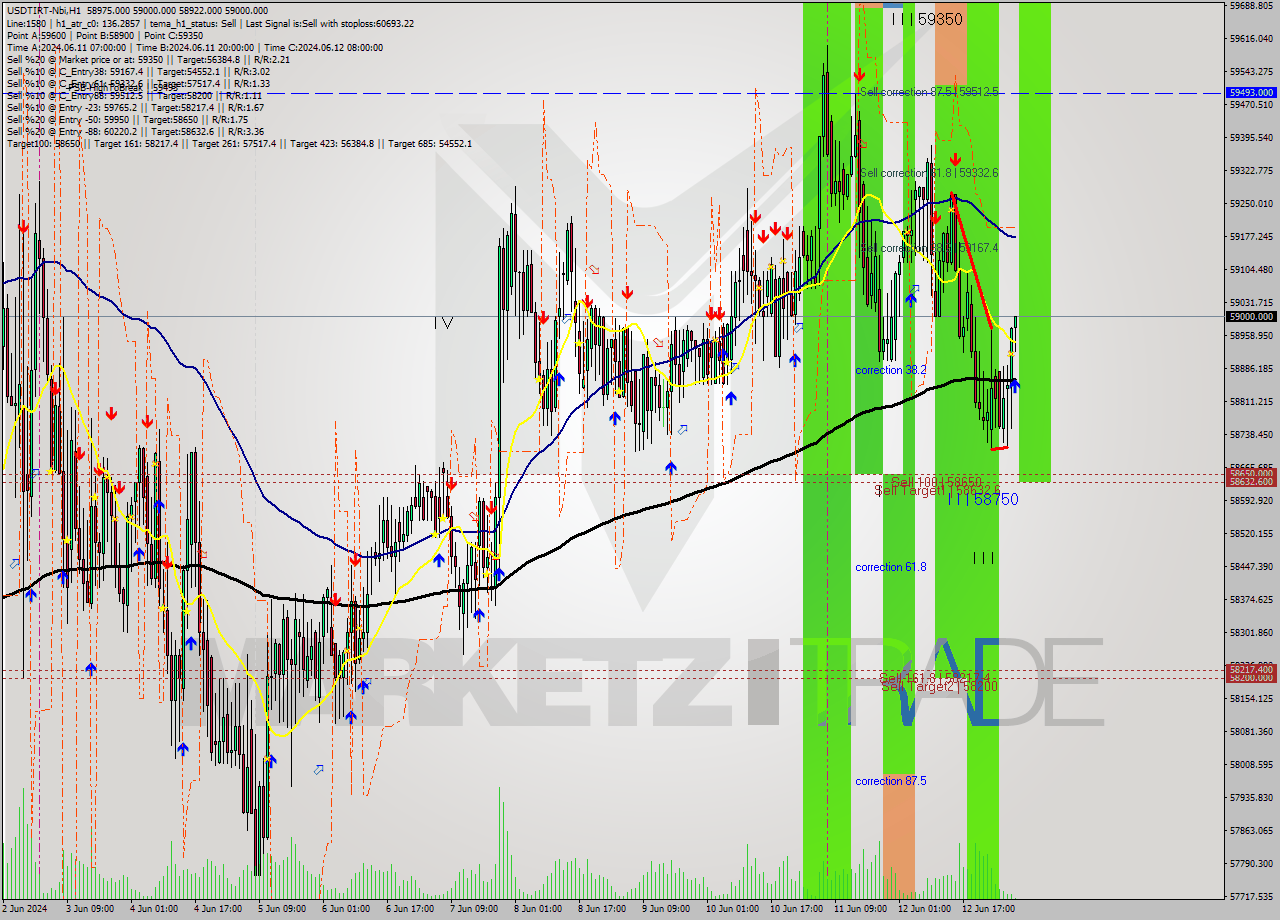Click the 'correction 87.5' blue chart label

[x=891, y=781]
